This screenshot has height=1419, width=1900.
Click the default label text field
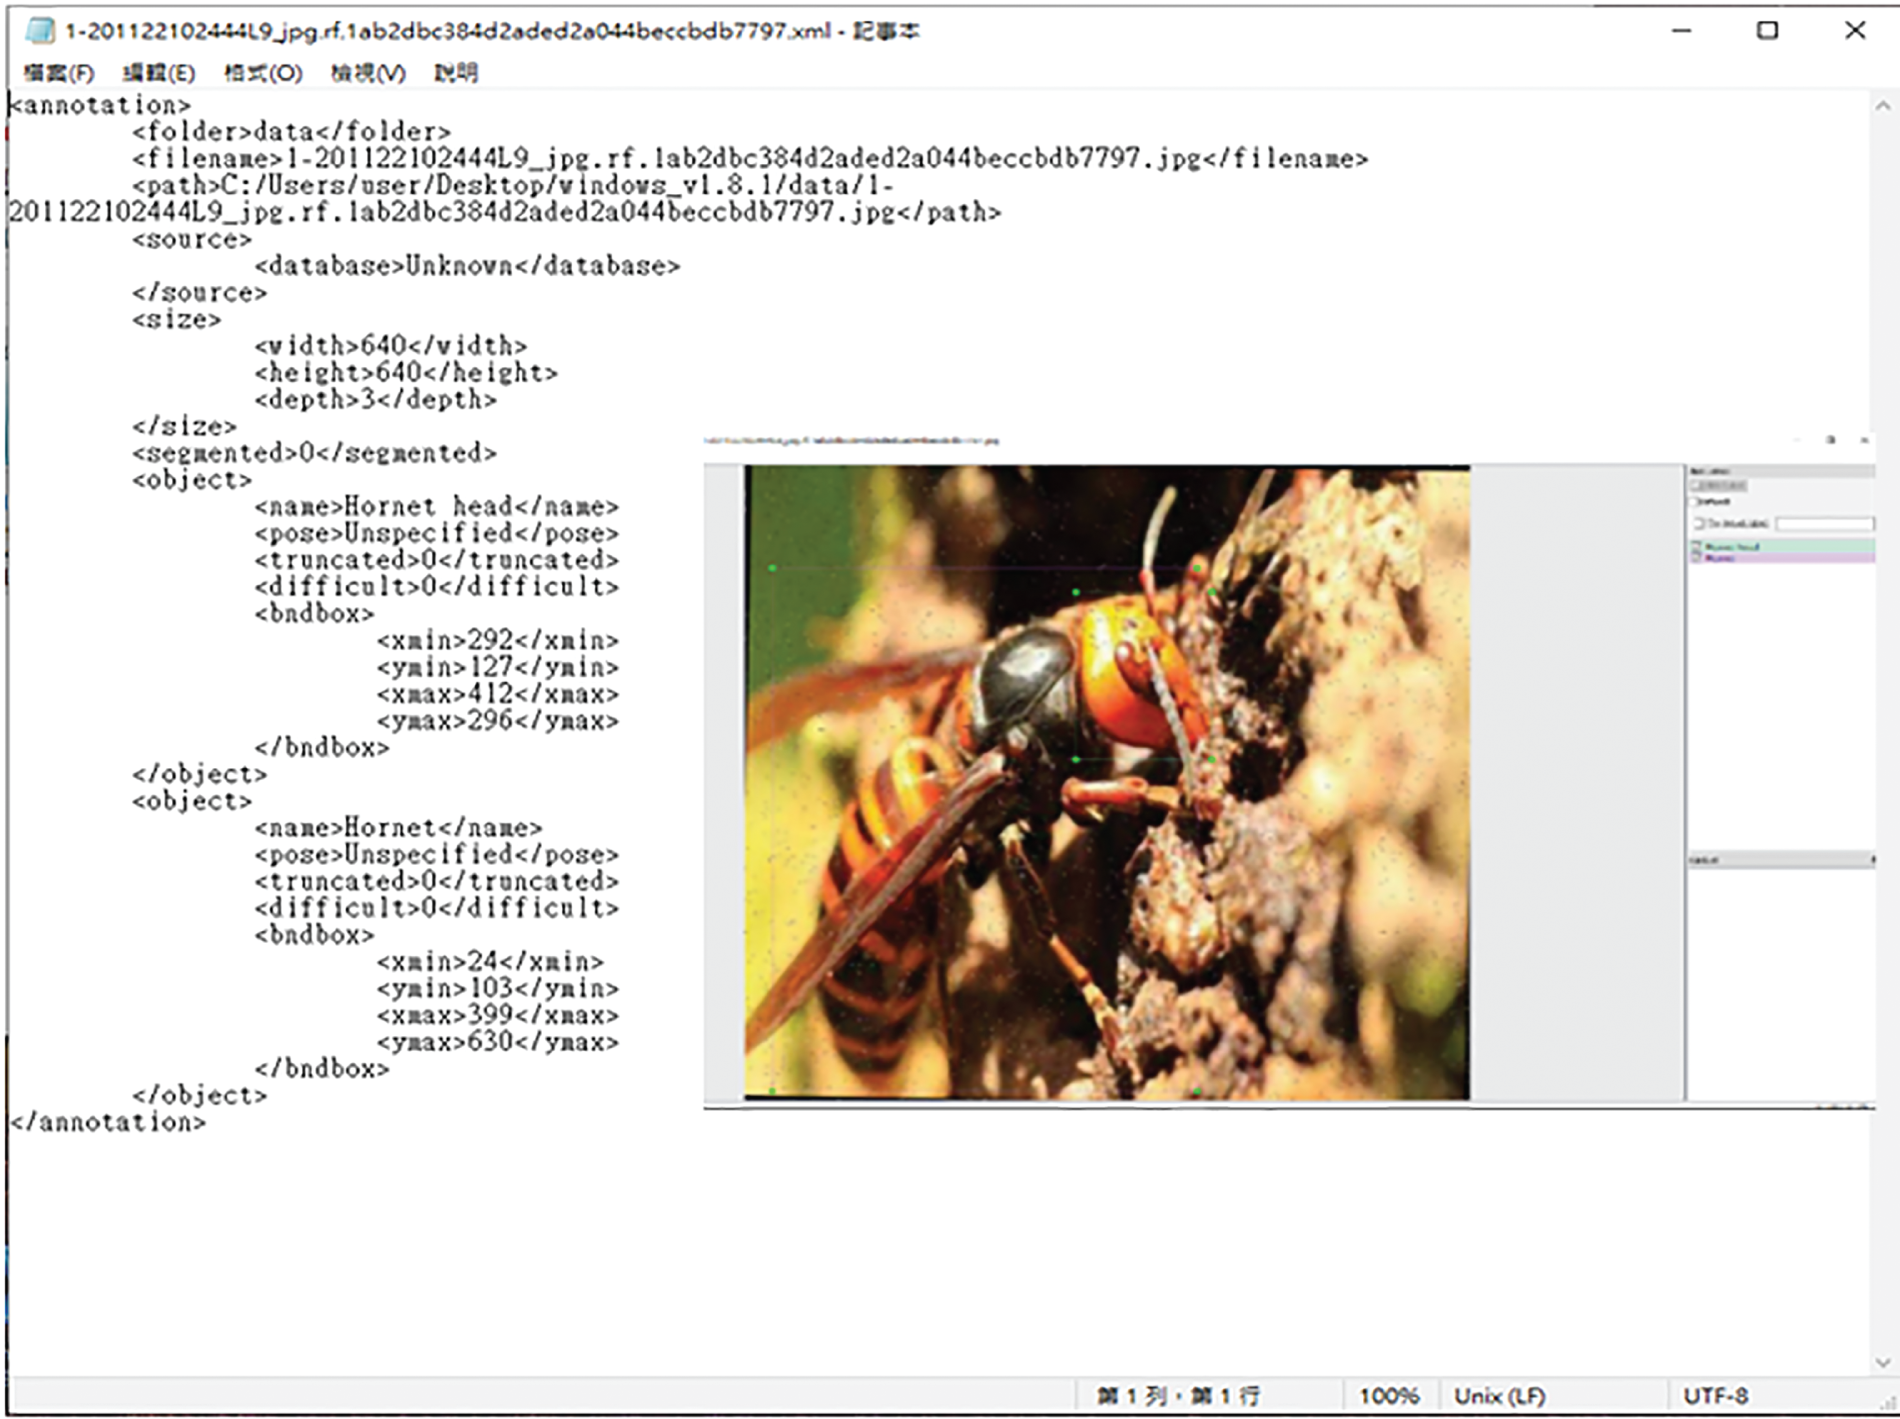tap(1824, 523)
